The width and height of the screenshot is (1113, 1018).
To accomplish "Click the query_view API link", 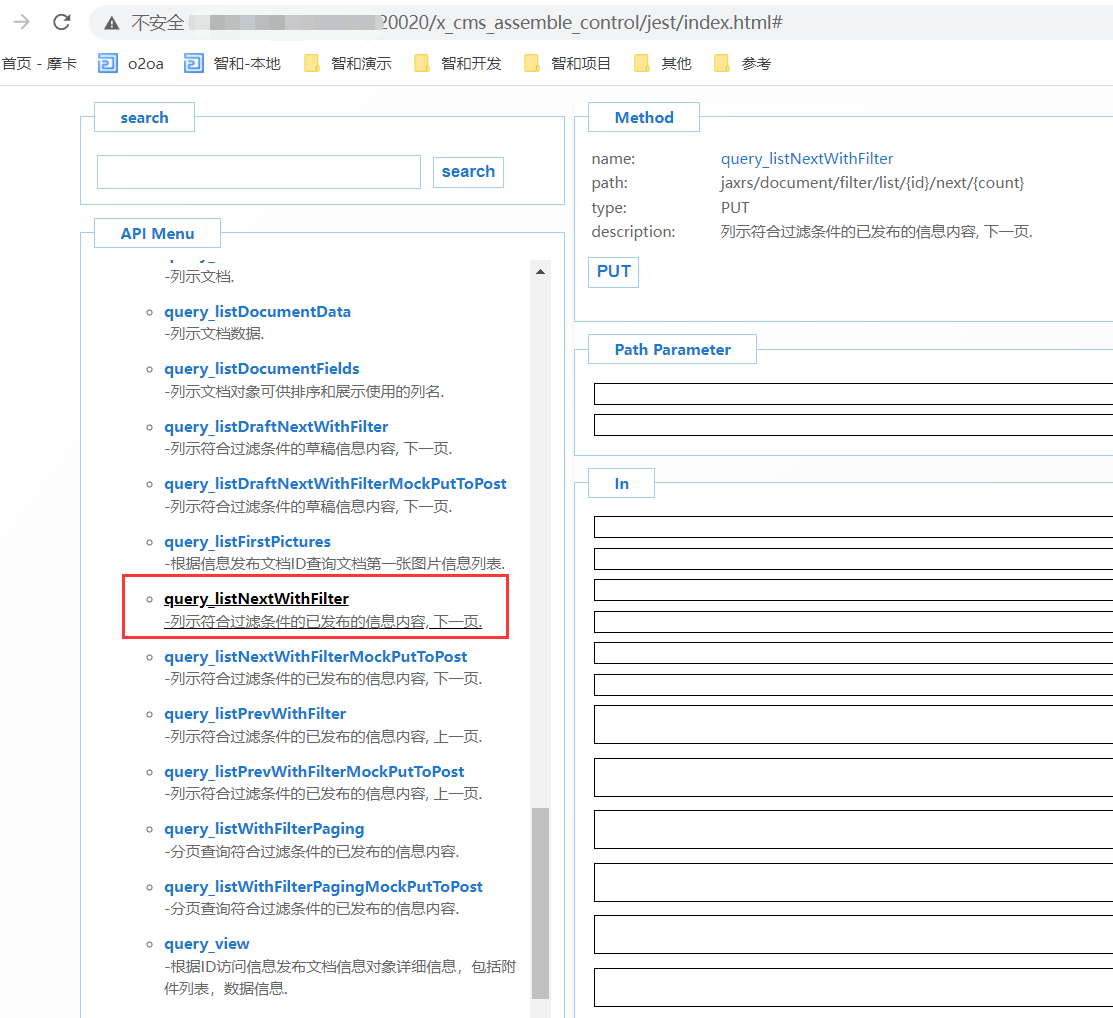I will click(x=207, y=944).
